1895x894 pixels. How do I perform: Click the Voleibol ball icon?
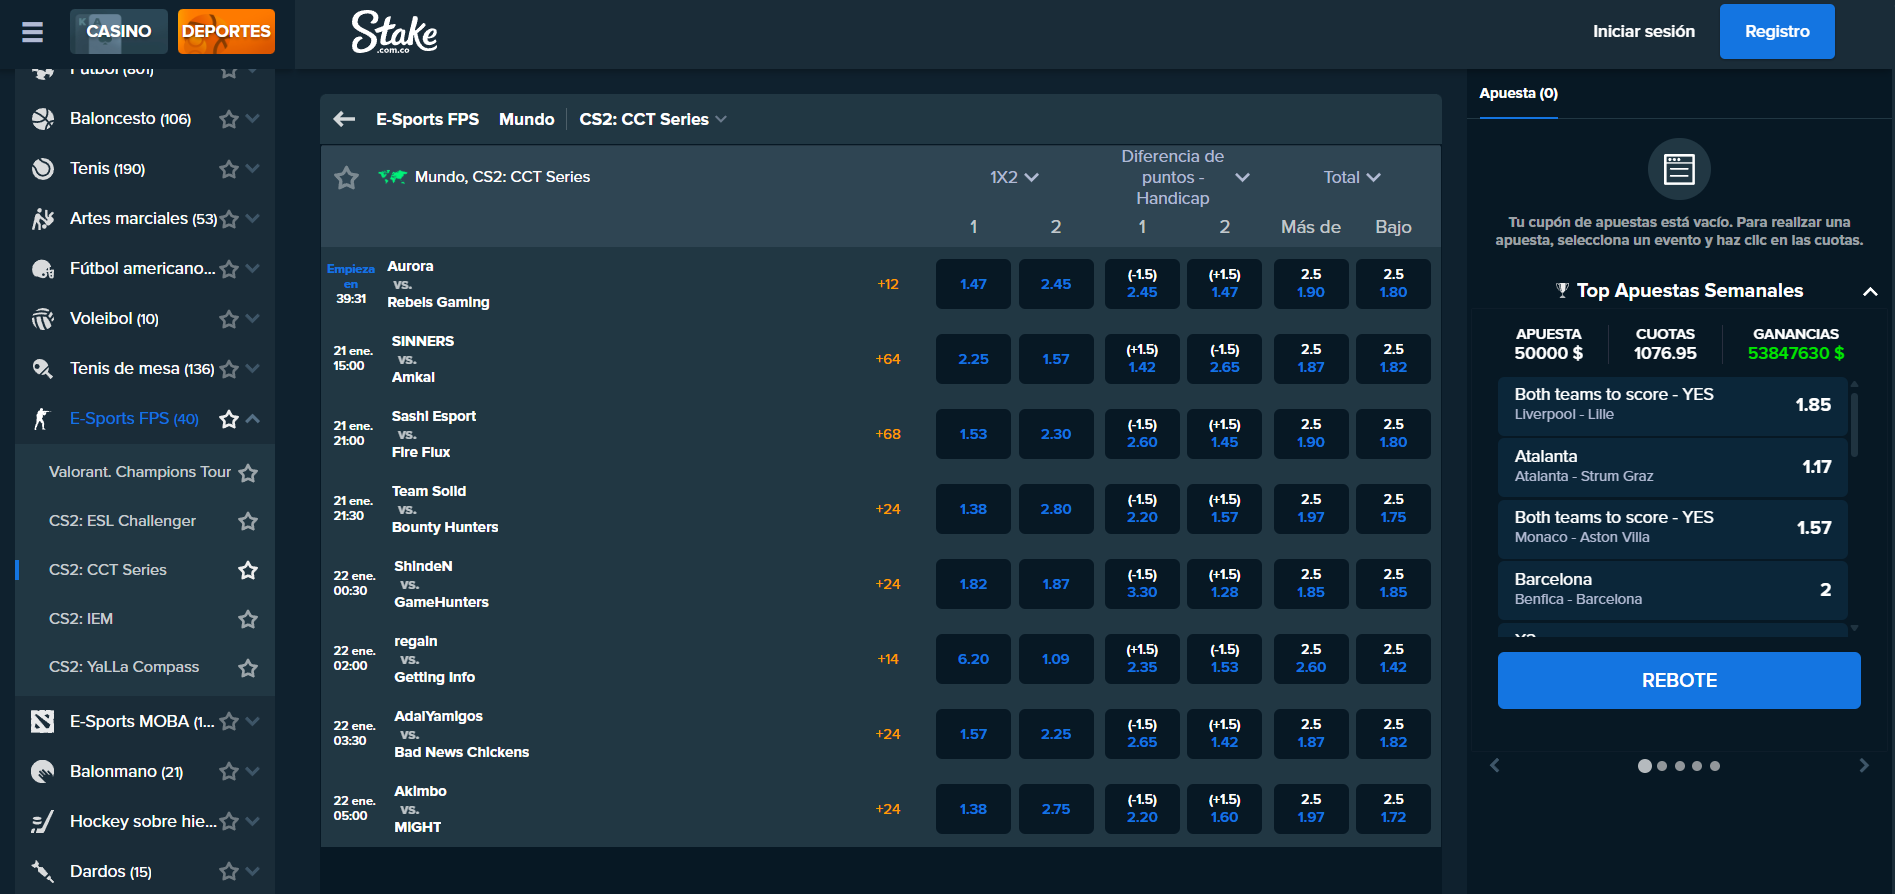pos(43,319)
